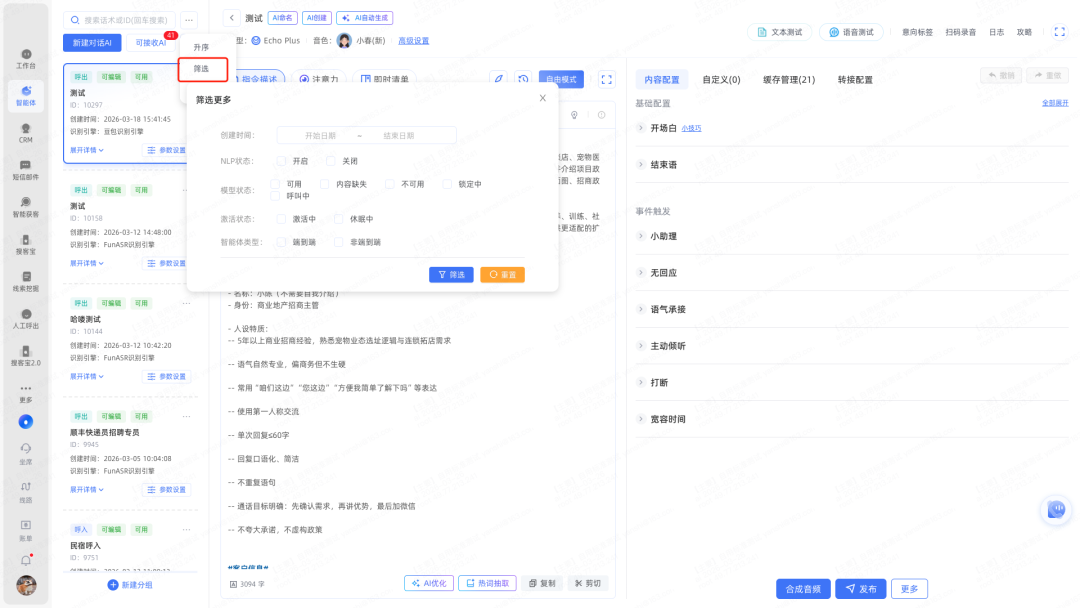The width and height of the screenshot is (1080, 608).
Task: Switch to the 缓存管理(21) tab
Action: [x=789, y=80]
